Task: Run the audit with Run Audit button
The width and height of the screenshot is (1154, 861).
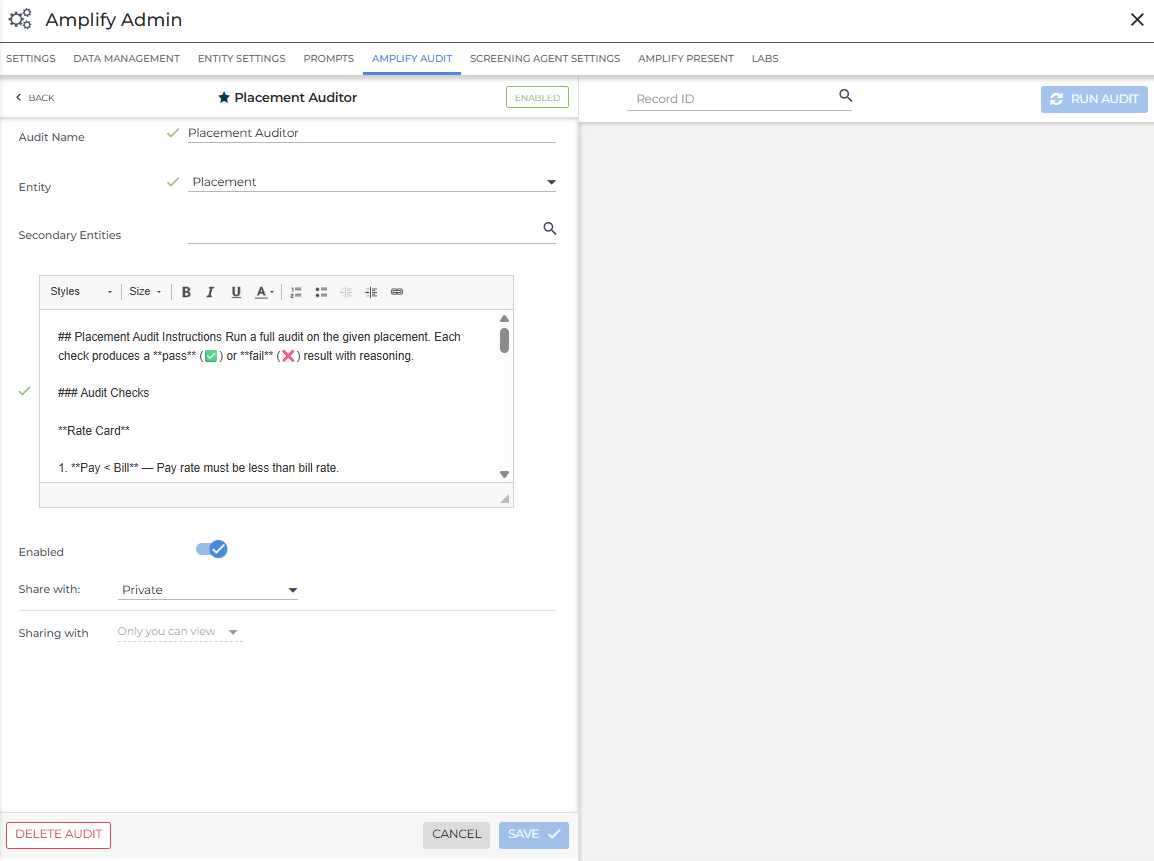Action: 1094,99
